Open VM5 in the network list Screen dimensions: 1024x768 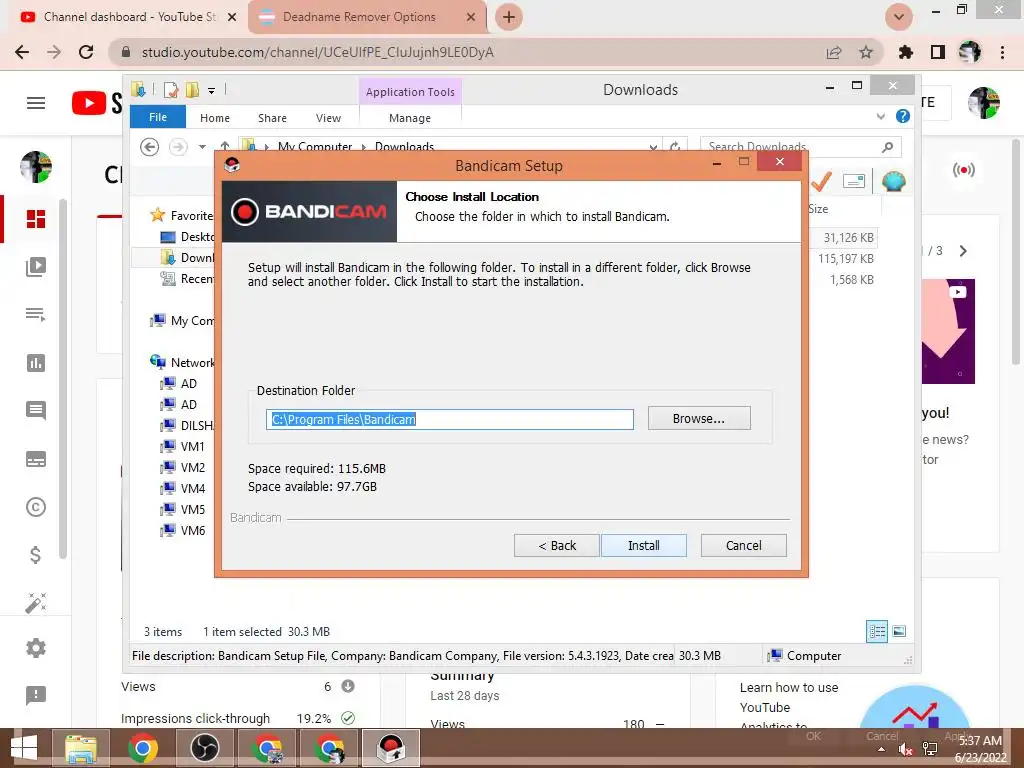pyautogui.click(x=183, y=509)
